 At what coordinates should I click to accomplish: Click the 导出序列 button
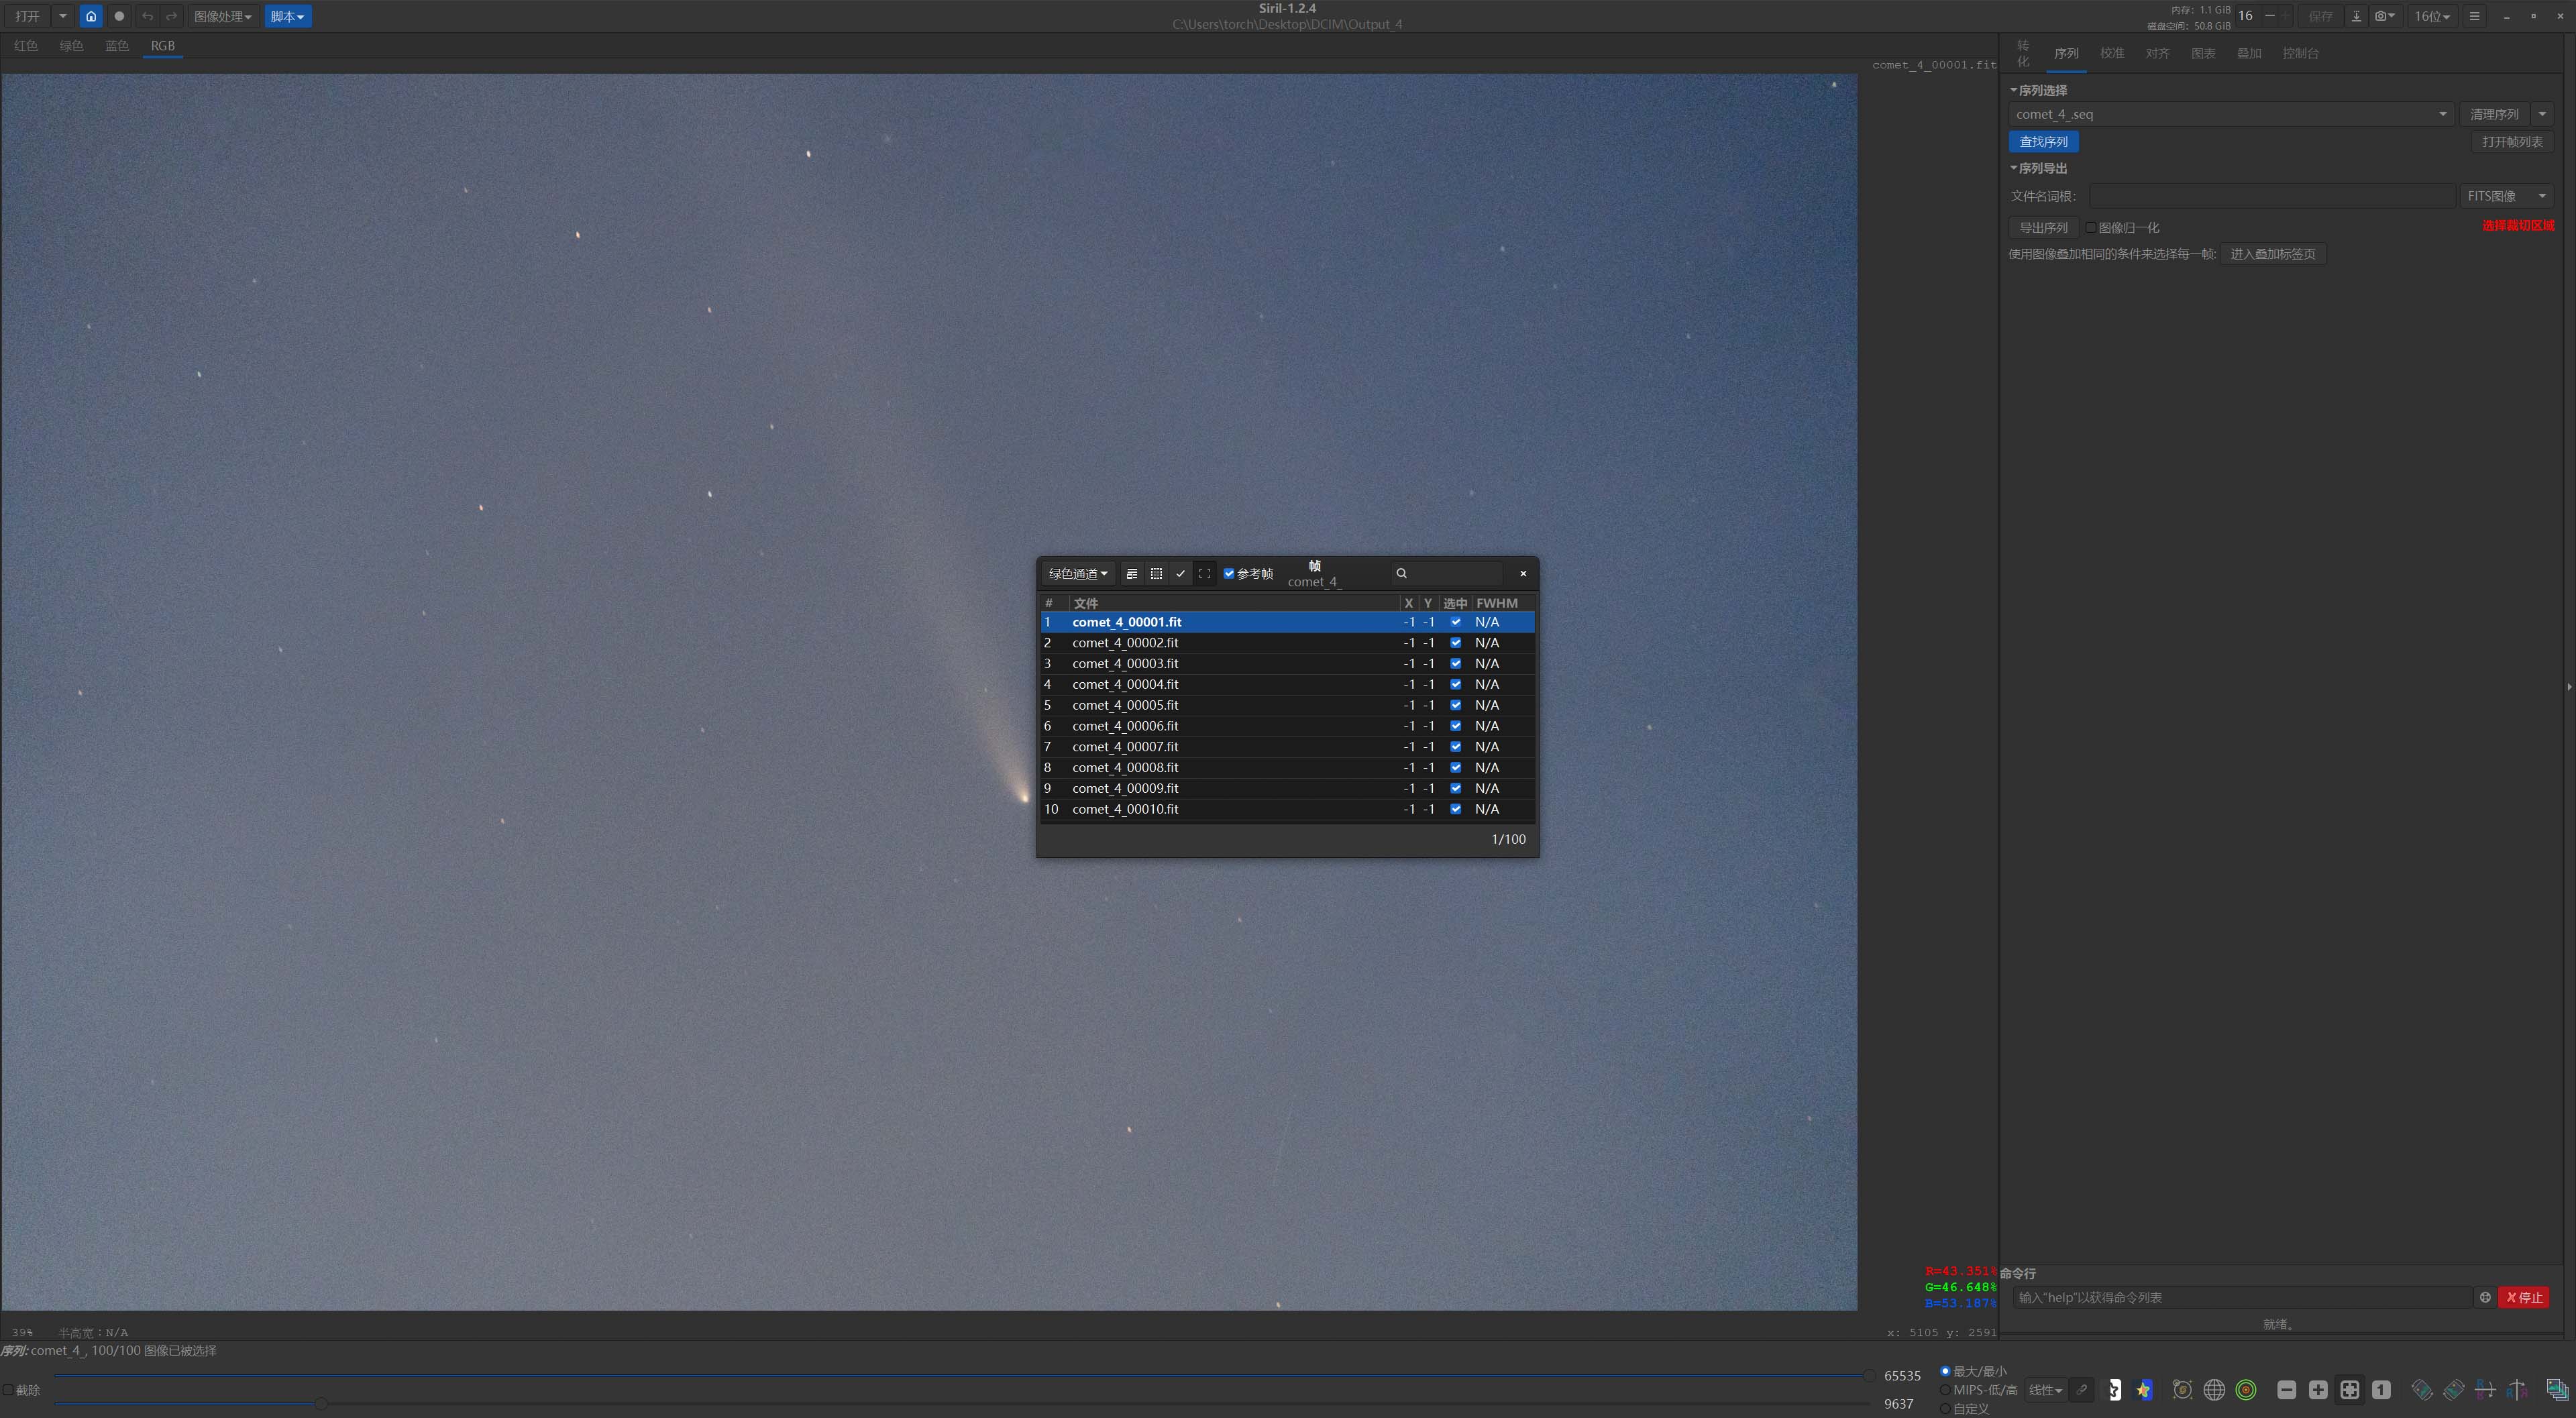(2043, 227)
